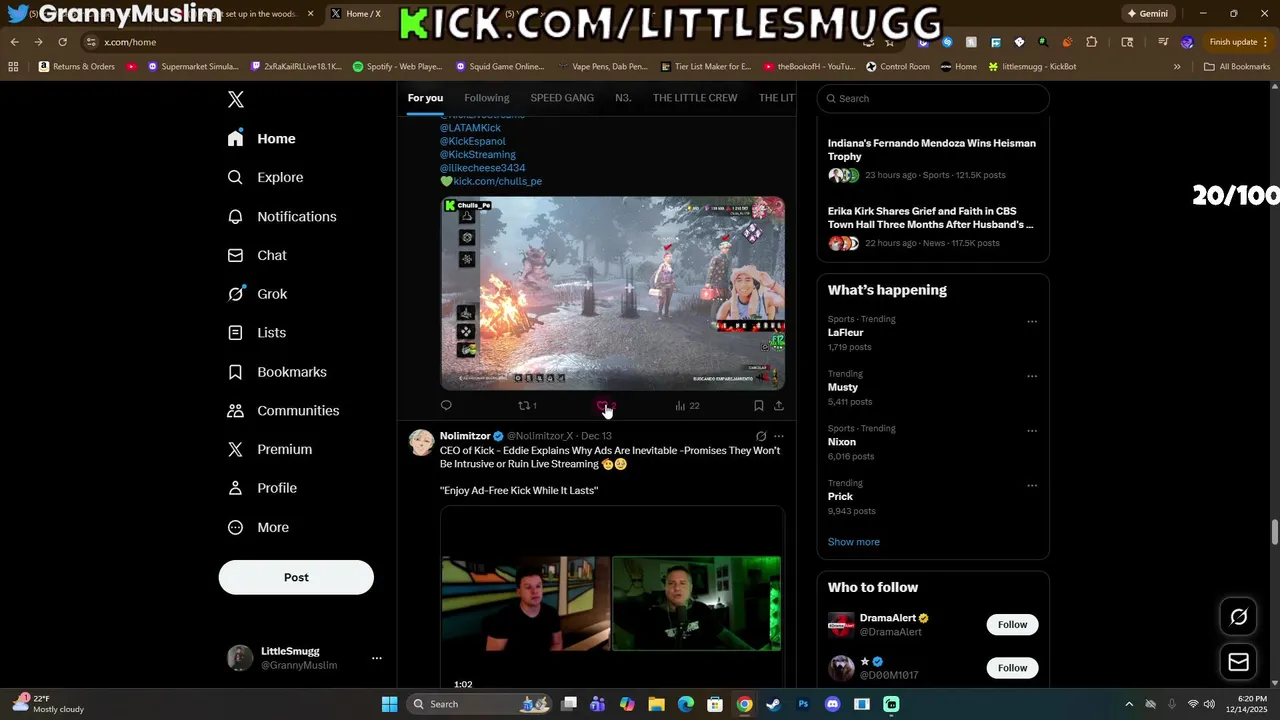Open the floating Grok button
This screenshot has height=720, width=1280.
tap(1238, 617)
